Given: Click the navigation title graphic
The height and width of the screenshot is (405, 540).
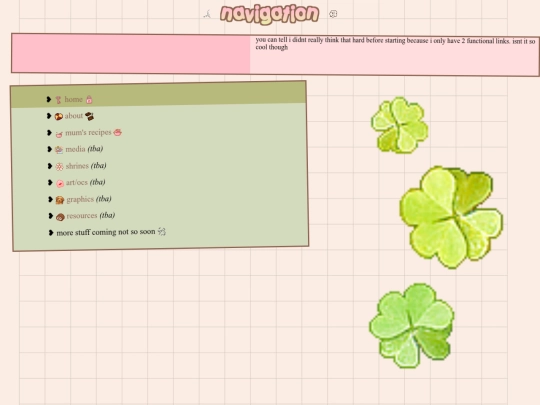Looking at the screenshot, I should (270, 14).
